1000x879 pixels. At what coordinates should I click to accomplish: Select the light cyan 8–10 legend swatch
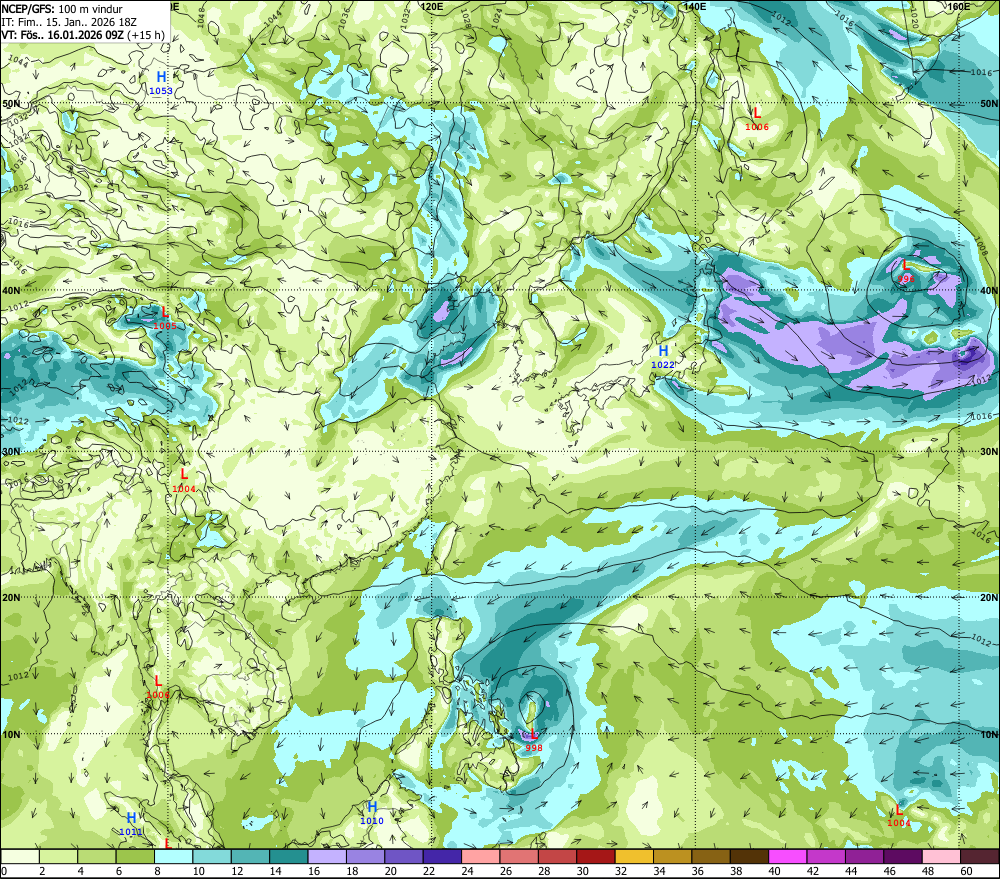click(x=173, y=856)
